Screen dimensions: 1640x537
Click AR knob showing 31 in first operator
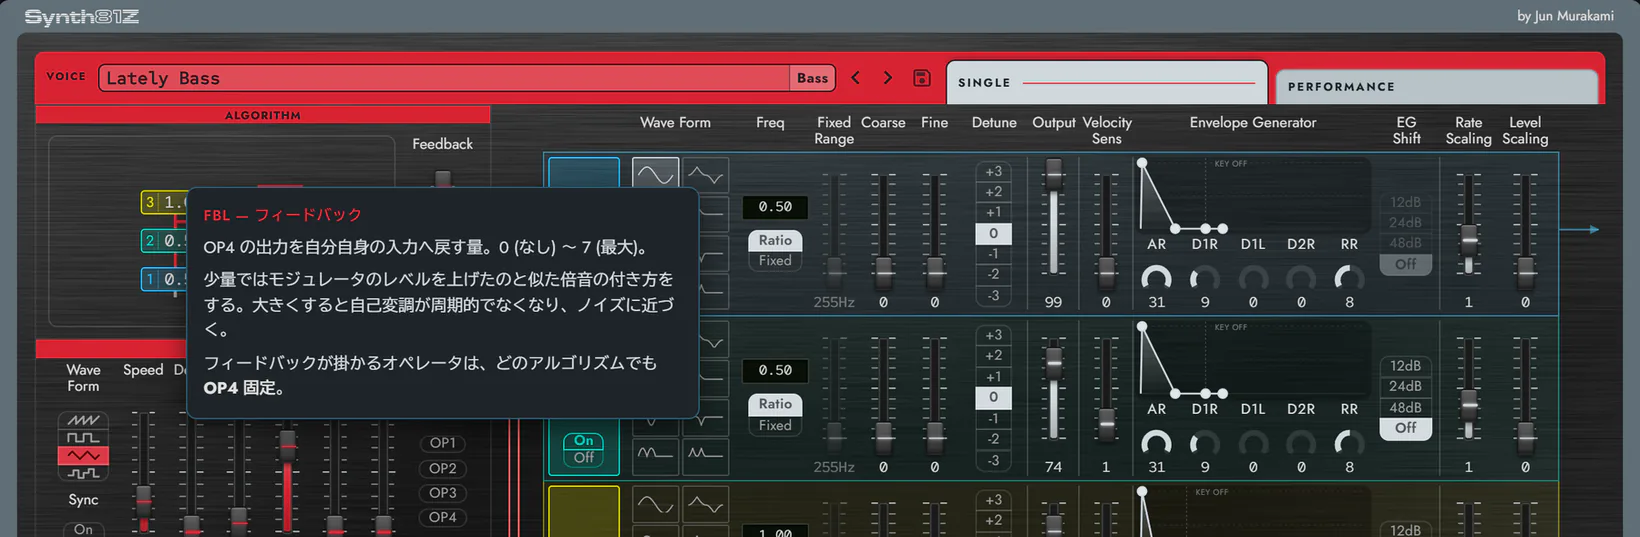pos(1156,278)
